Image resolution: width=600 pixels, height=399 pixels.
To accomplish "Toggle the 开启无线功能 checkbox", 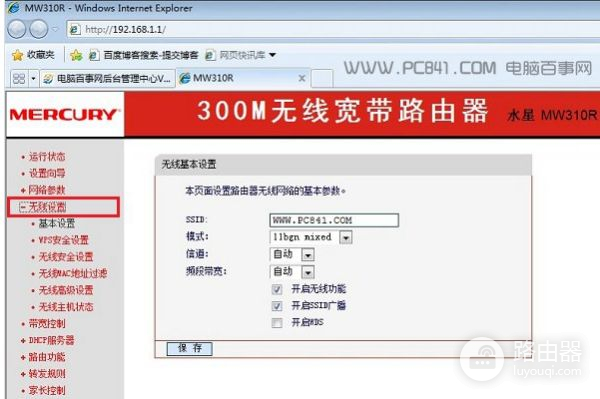I will click(277, 290).
